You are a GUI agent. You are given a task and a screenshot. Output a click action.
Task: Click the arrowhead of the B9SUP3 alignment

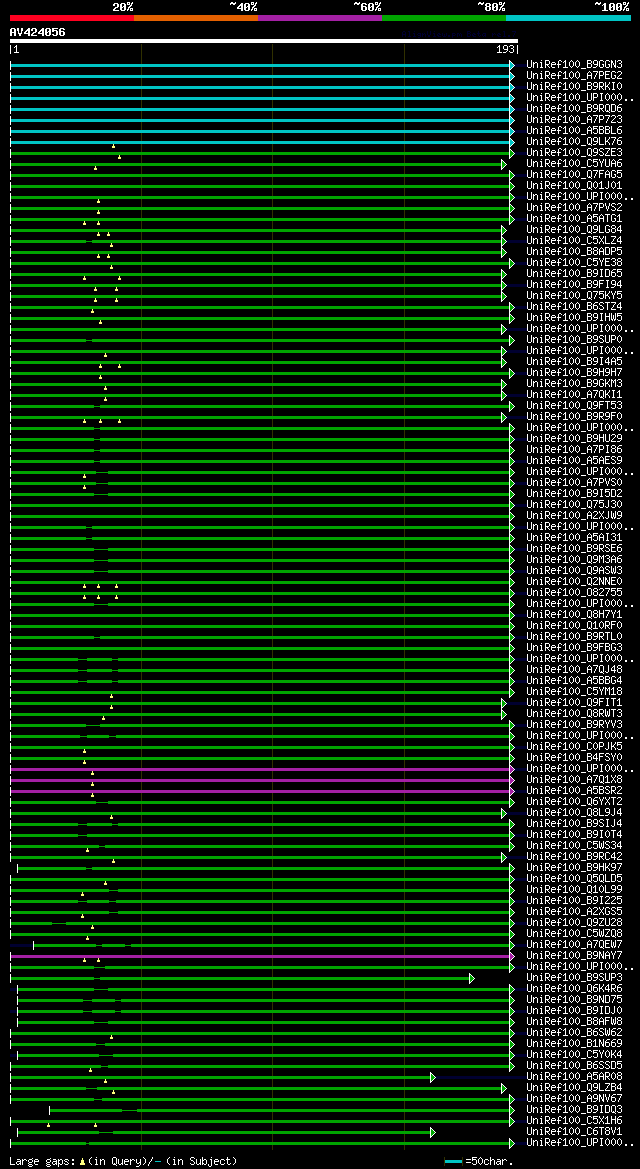pos(471,978)
